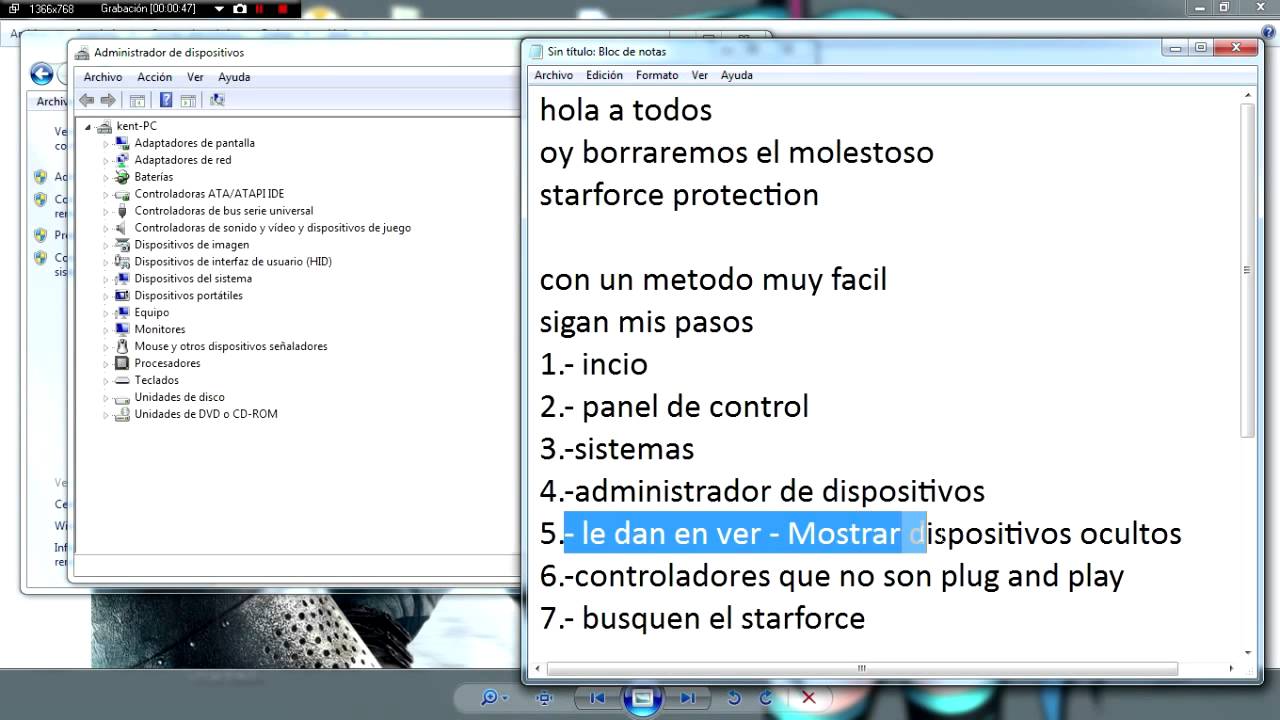Expand Adaptadores de pantalla node
1280x720 pixels.
pyautogui.click(x=105, y=143)
